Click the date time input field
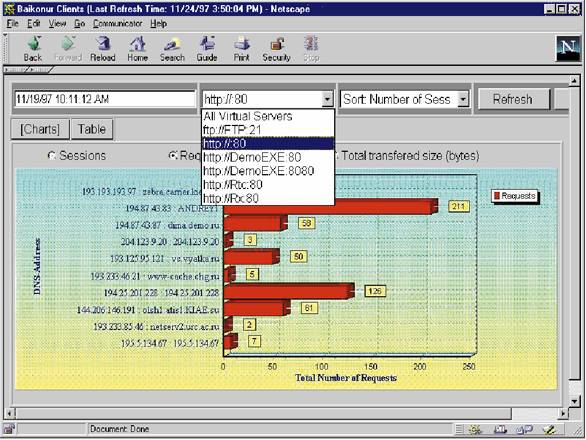This screenshot has width=586, height=440. click(105, 99)
